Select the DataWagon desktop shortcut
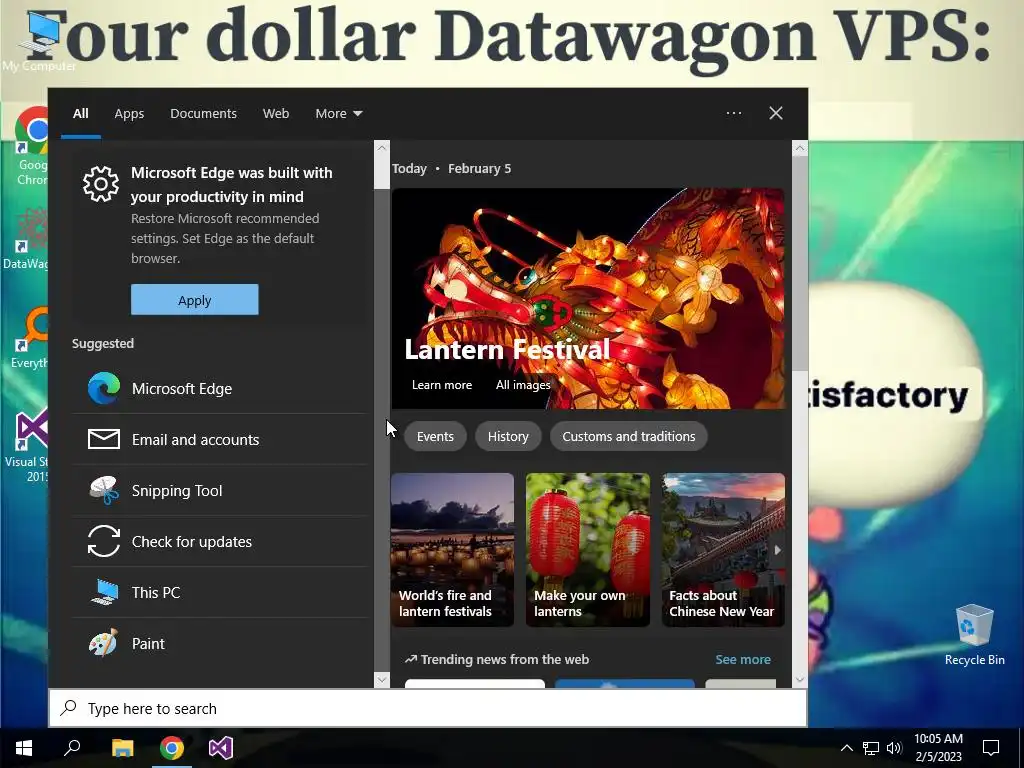Screen dimensions: 1024x768 coord(25,238)
